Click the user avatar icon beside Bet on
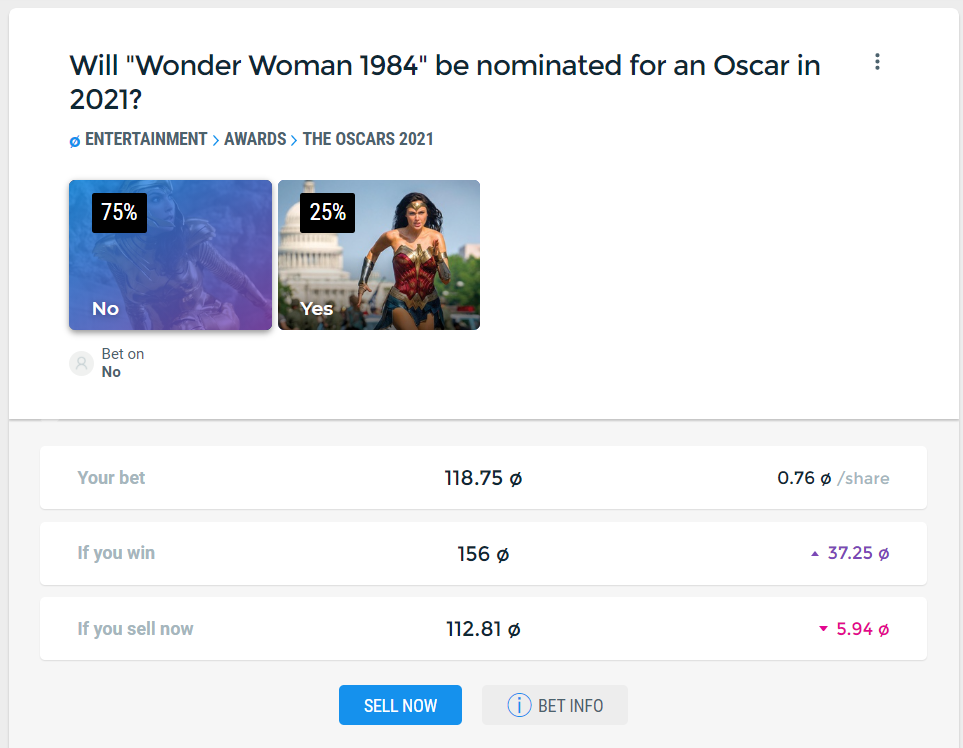 pyautogui.click(x=81, y=364)
